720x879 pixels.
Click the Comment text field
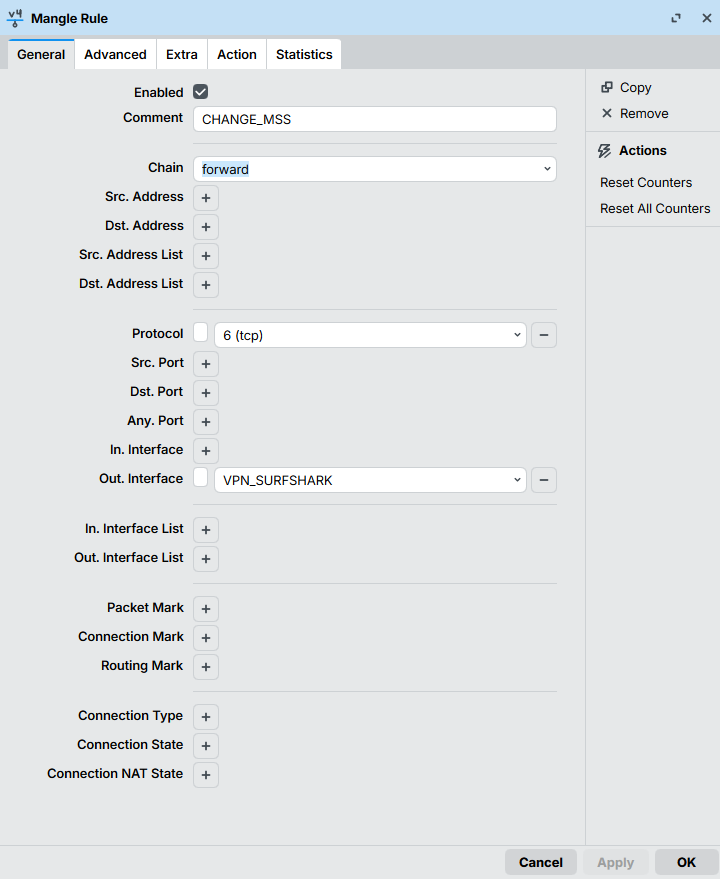point(374,119)
